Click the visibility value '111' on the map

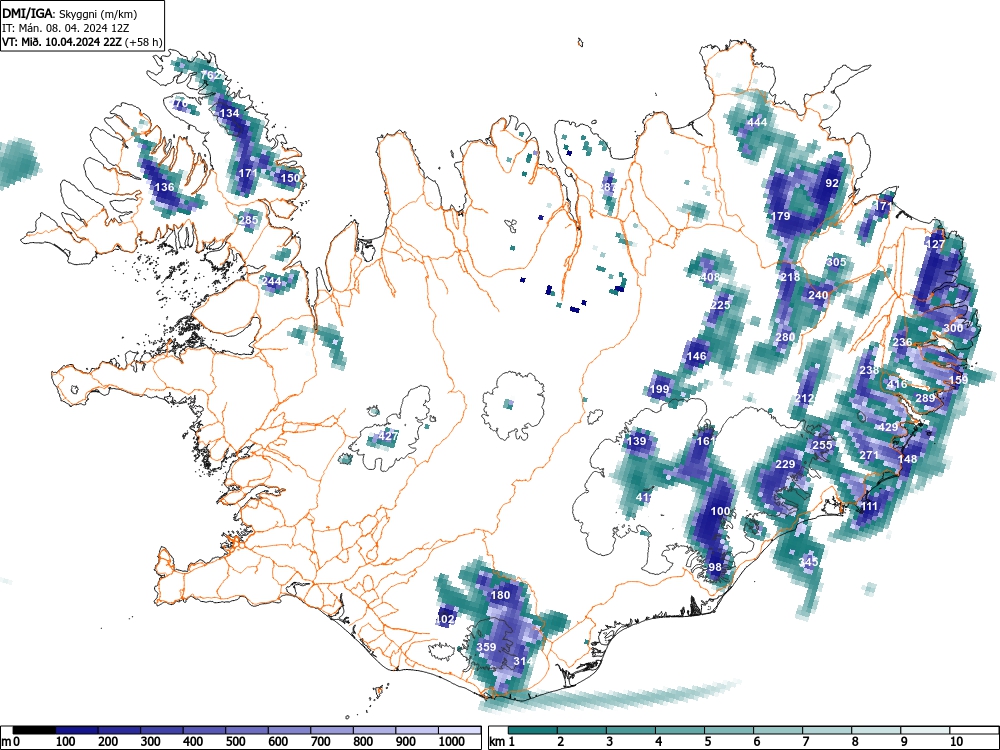(869, 506)
